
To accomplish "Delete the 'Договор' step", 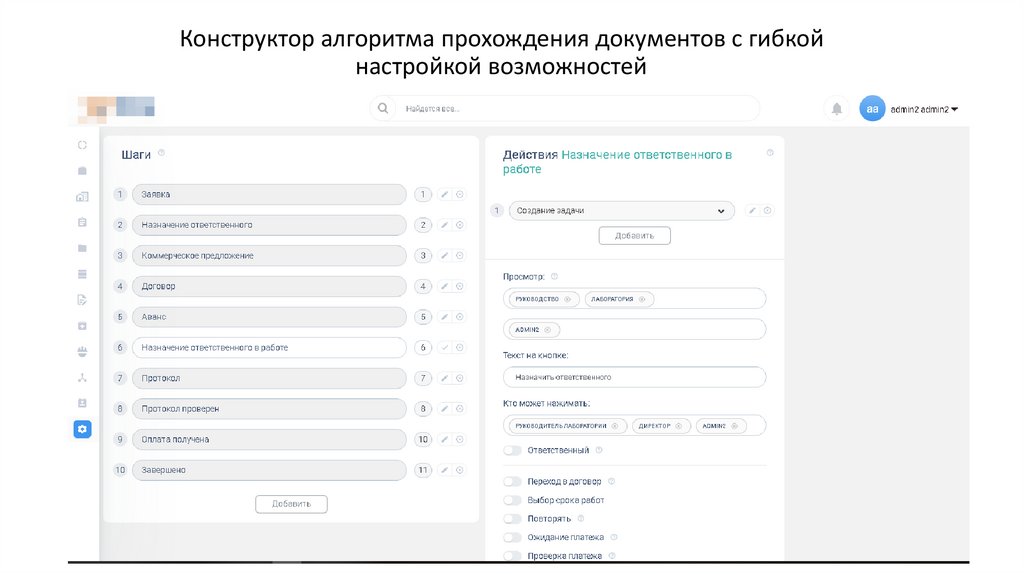I will point(460,287).
